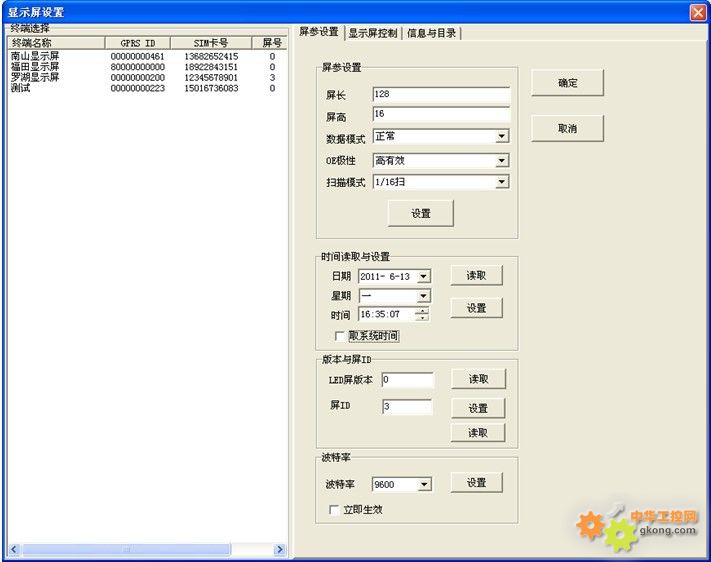The height and width of the screenshot is (562, 711).
Task: Click the GPRS ID column header
Action: [138, 43]
